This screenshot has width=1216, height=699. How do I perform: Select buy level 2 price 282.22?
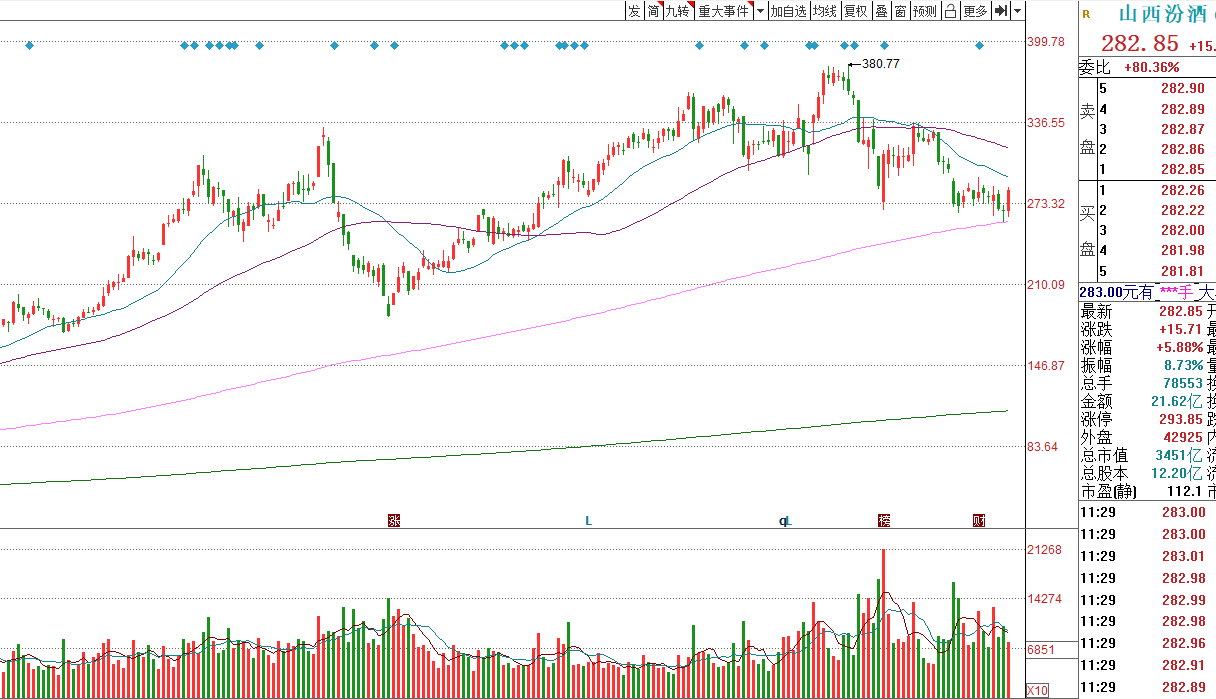[x=1182, y=210]
